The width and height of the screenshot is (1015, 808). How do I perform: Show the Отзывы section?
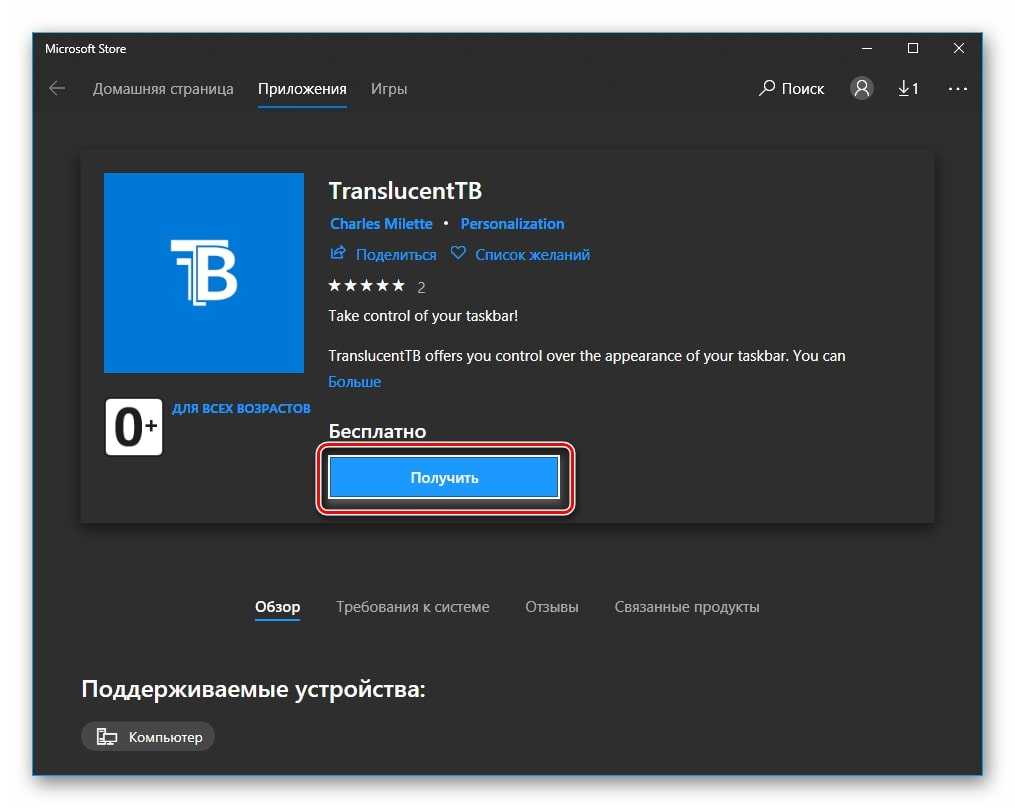tap(552, 606)
